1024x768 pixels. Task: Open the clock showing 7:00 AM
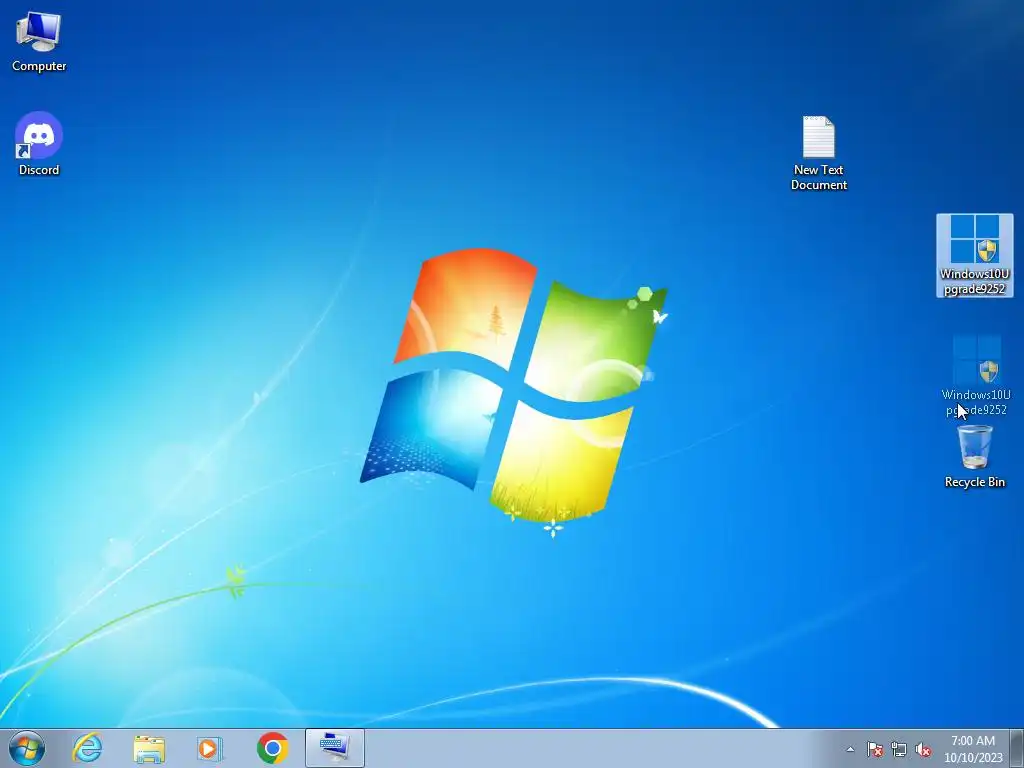pyautogui.click(x=973, y=748)
